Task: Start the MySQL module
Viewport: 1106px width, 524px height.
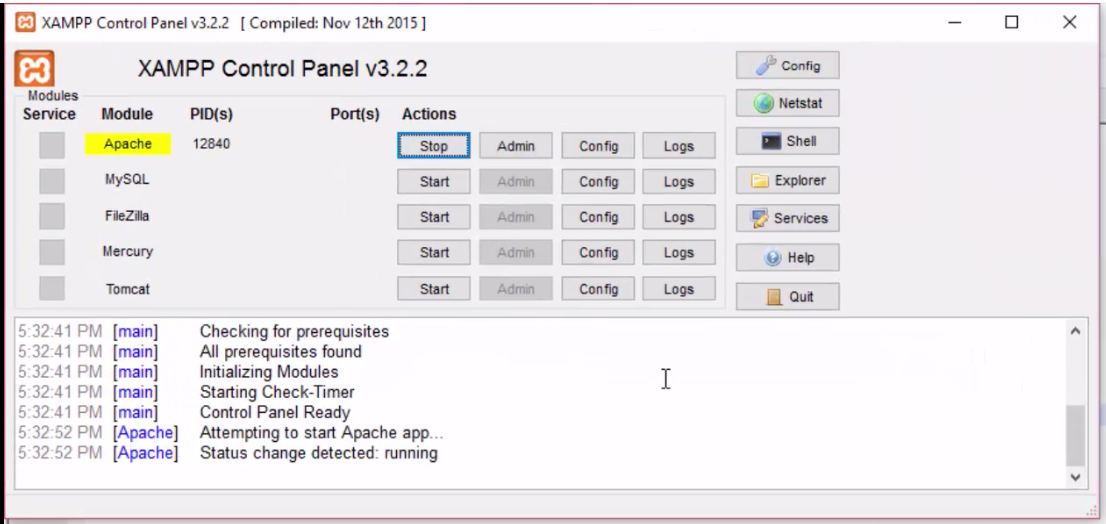Action: pyautogui.click(x=434, y=181)
